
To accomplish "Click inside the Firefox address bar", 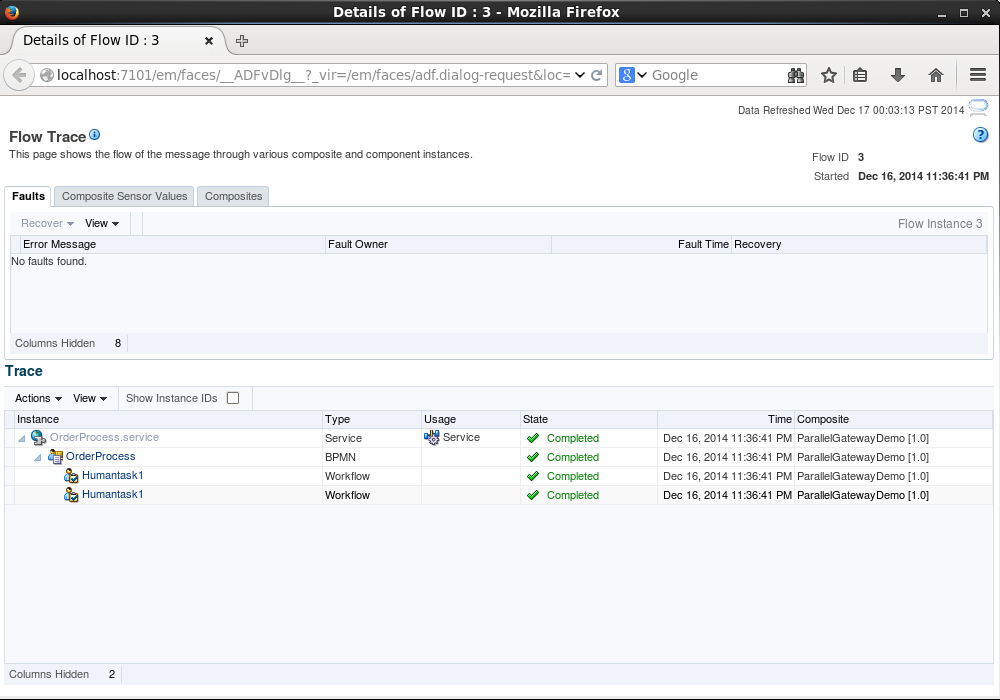I will [300, 75].
